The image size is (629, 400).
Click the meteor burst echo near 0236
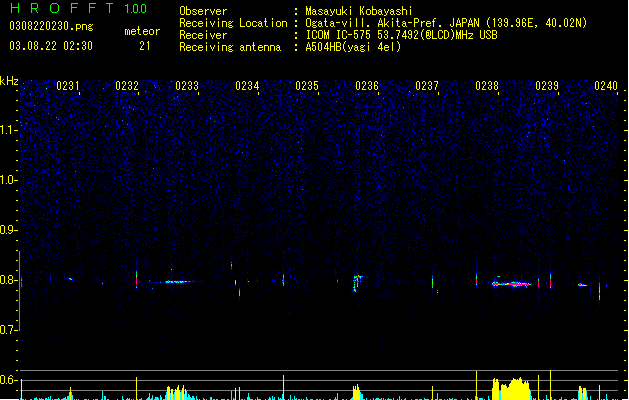coord(357,283)
